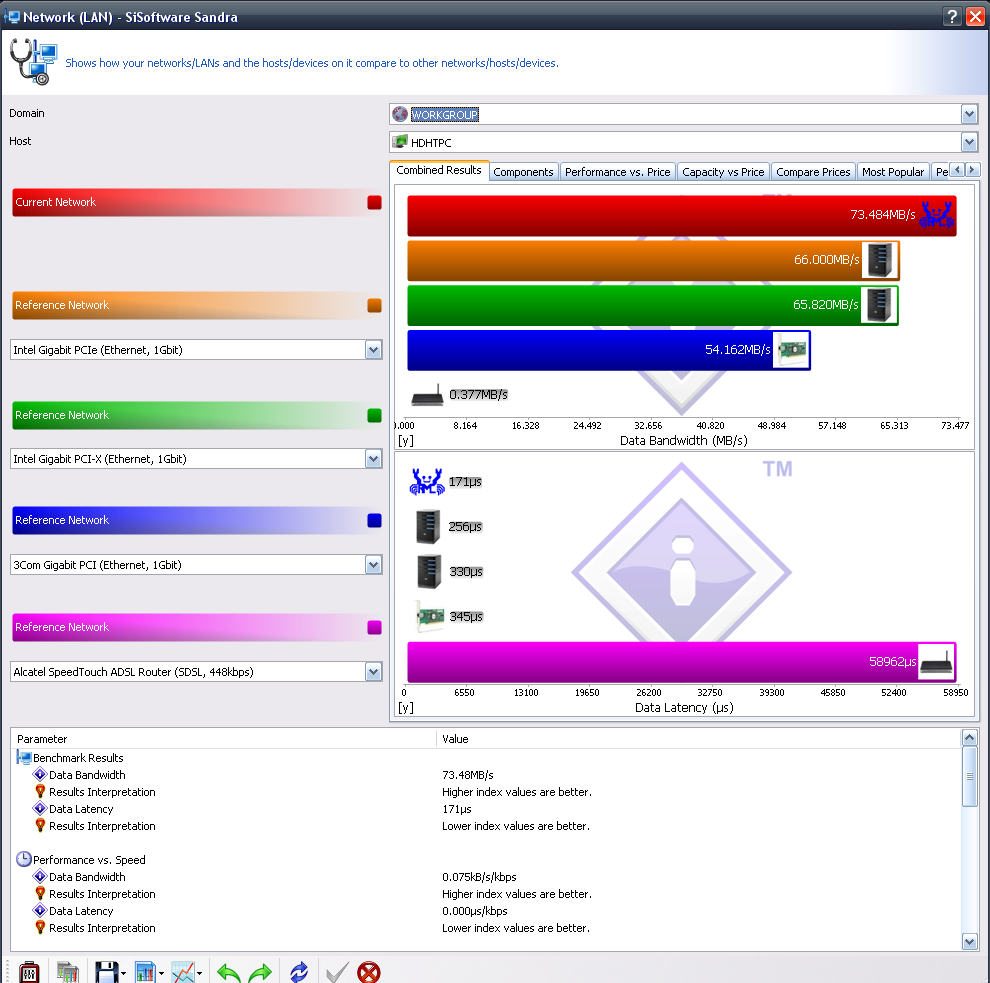The width and height of the screenshot is (990, 983).
Task: Click the green back arrow
Action: tap(229, 972)
